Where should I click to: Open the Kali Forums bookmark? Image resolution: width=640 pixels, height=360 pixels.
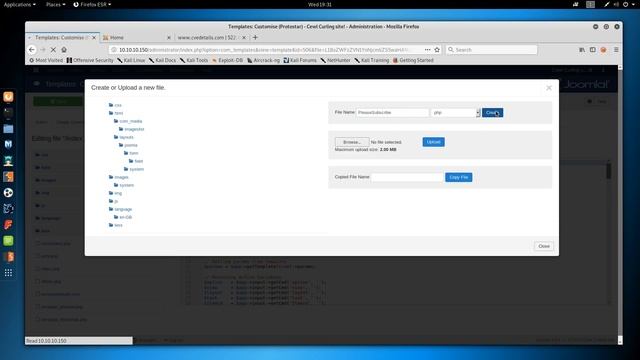[300, 60]
